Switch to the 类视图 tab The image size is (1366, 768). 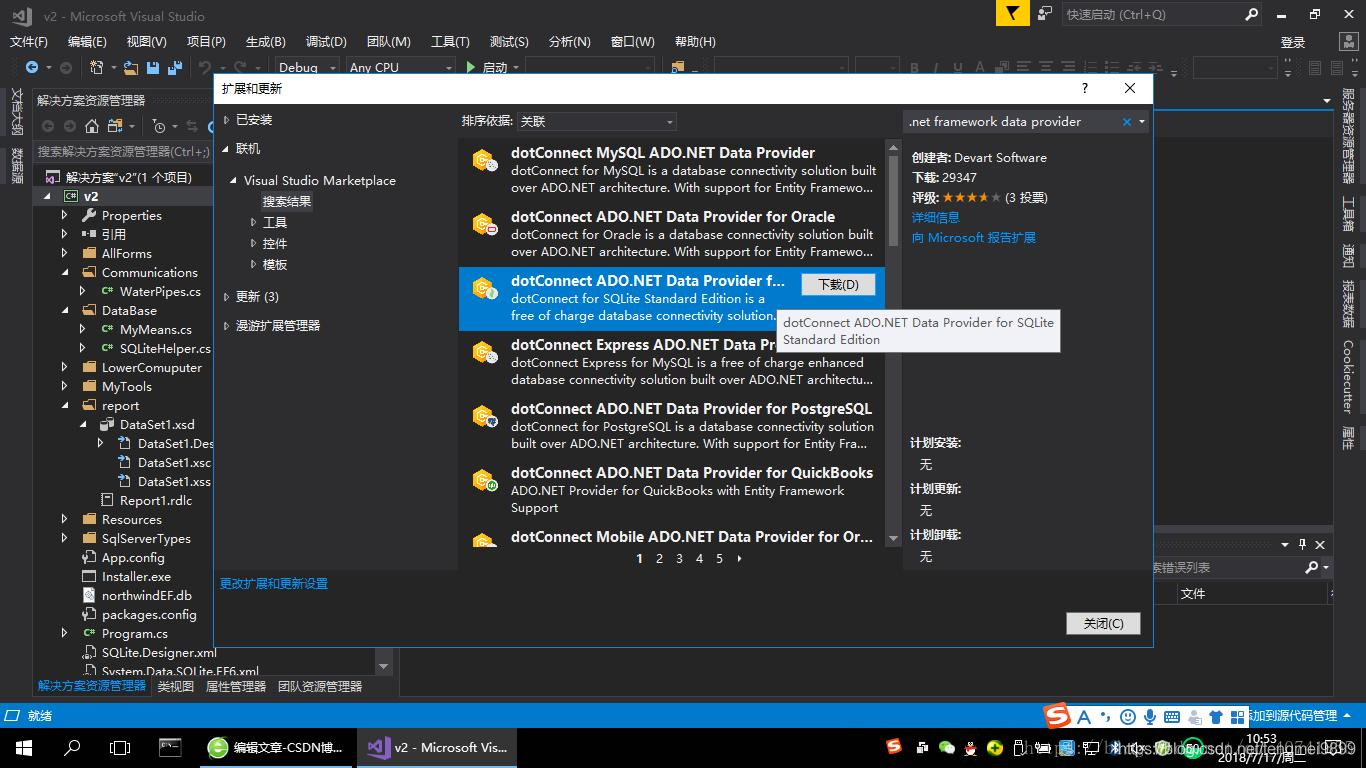coord(175,686)
